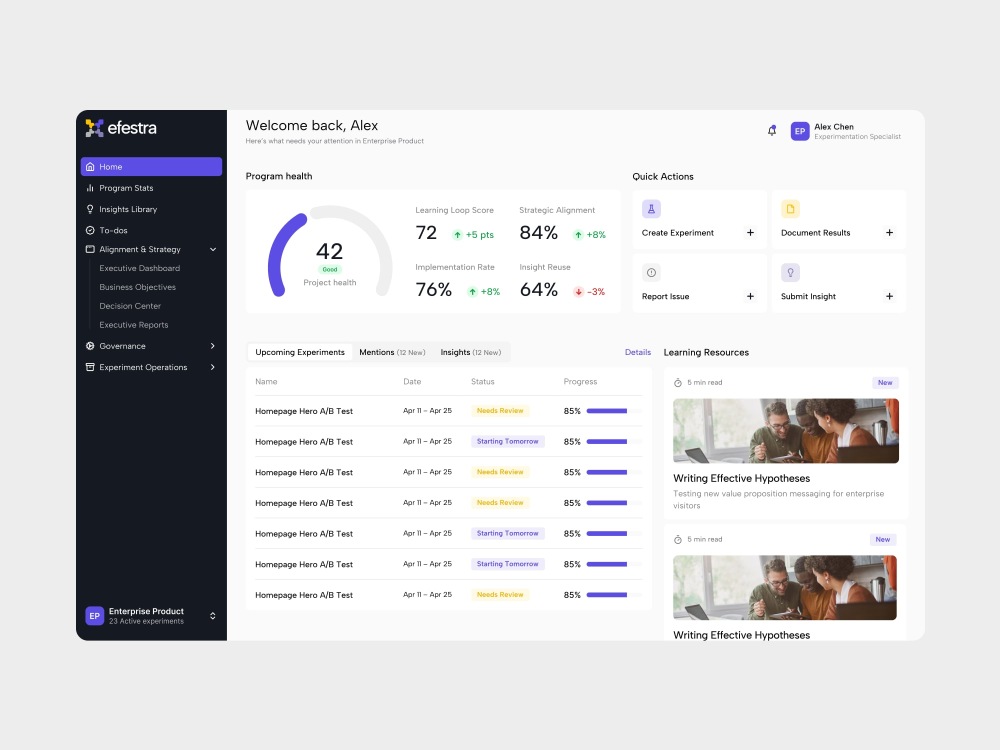The height and width of the screenshot is (750, 1000).
Task: Click the Name column header
Action: click(266, 381)
